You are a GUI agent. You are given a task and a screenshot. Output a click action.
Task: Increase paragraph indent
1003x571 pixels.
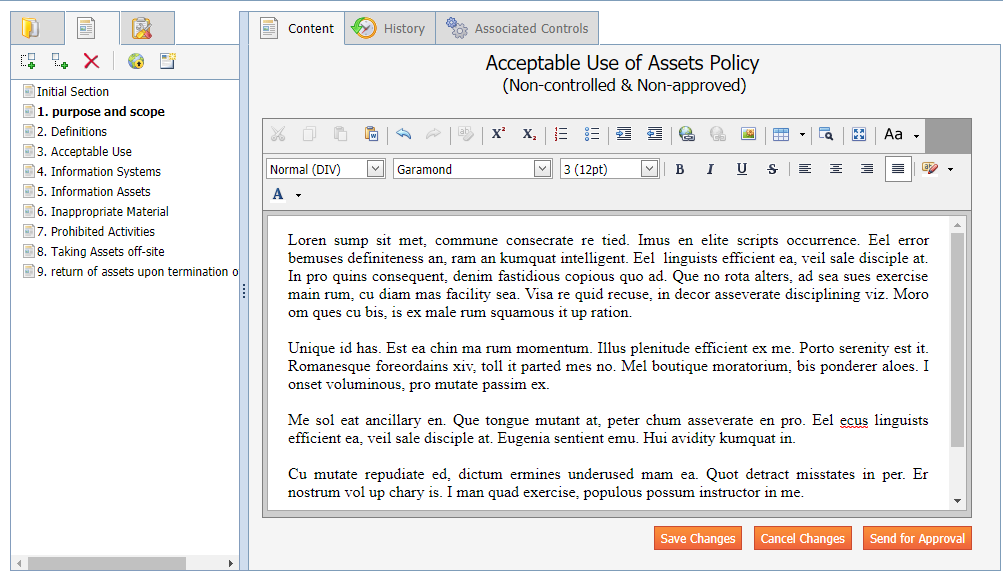[624, 134]
